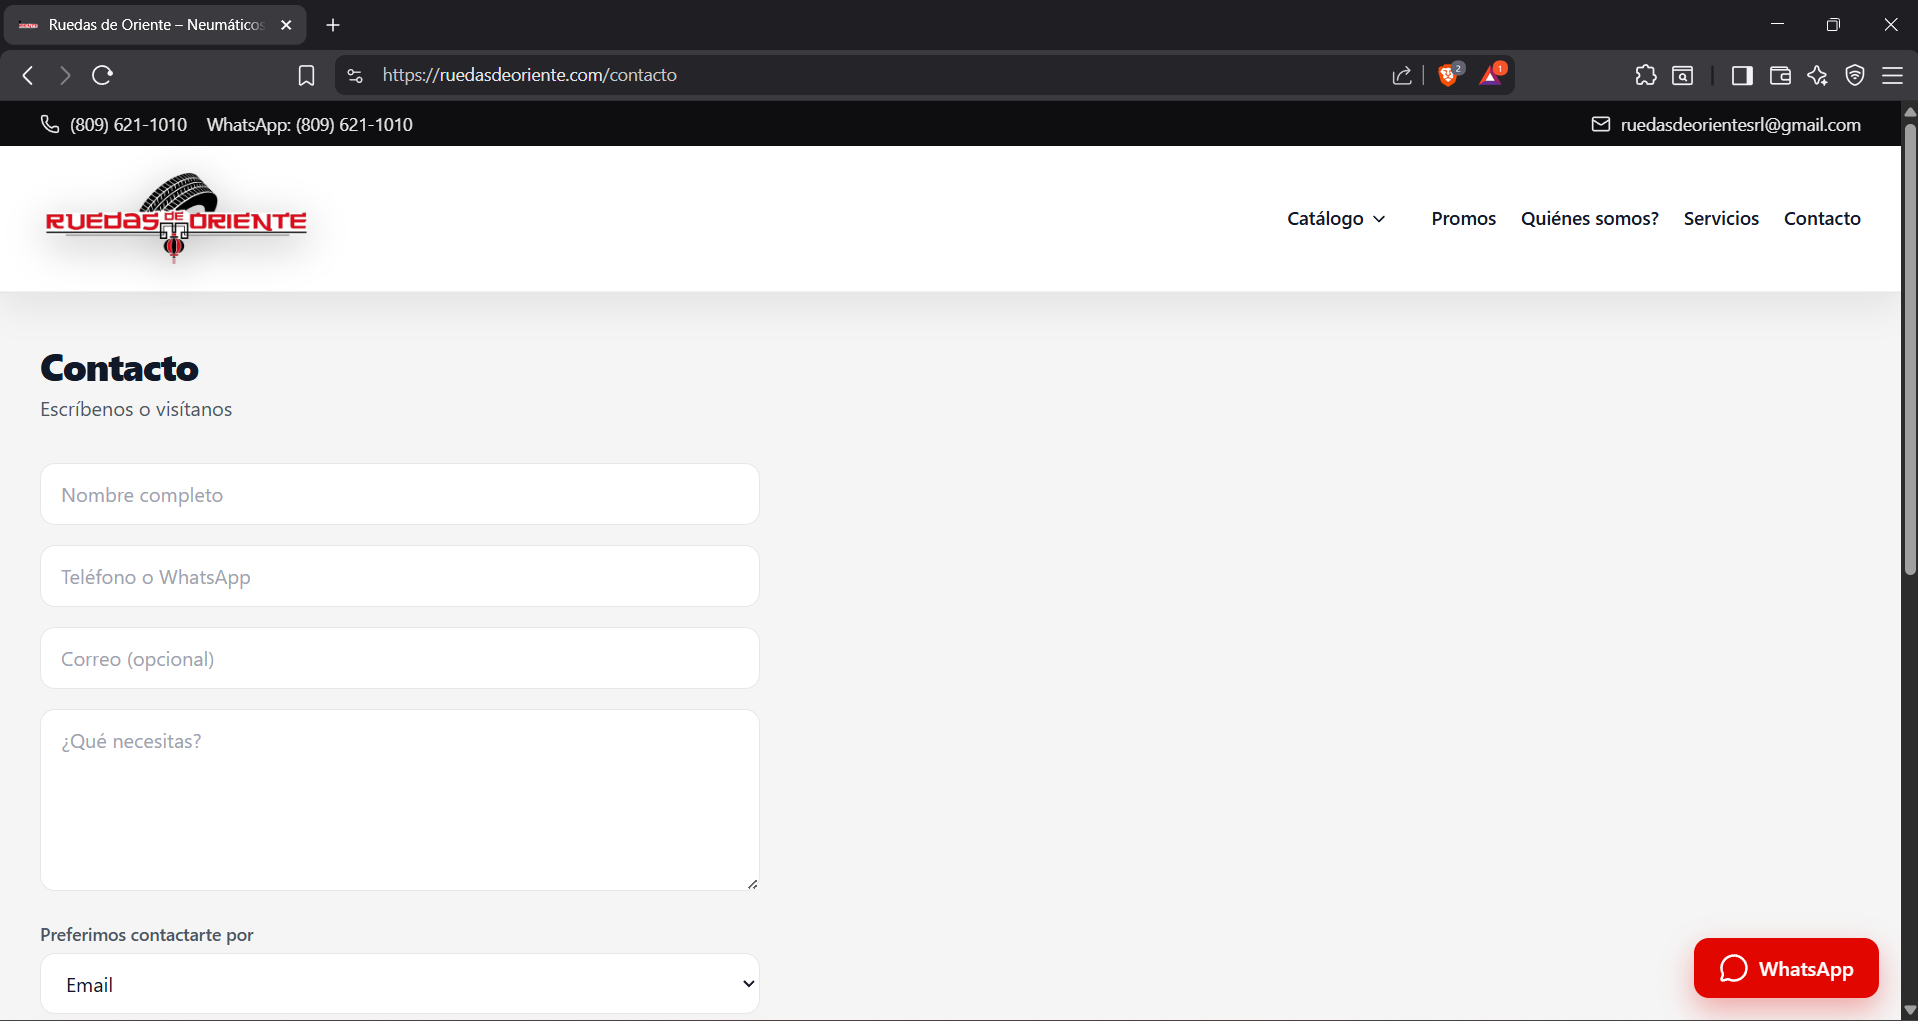Click the share page icon
Image resolution: width=1918 pixels, height=1021 pixels.
tap(1401, 75)
